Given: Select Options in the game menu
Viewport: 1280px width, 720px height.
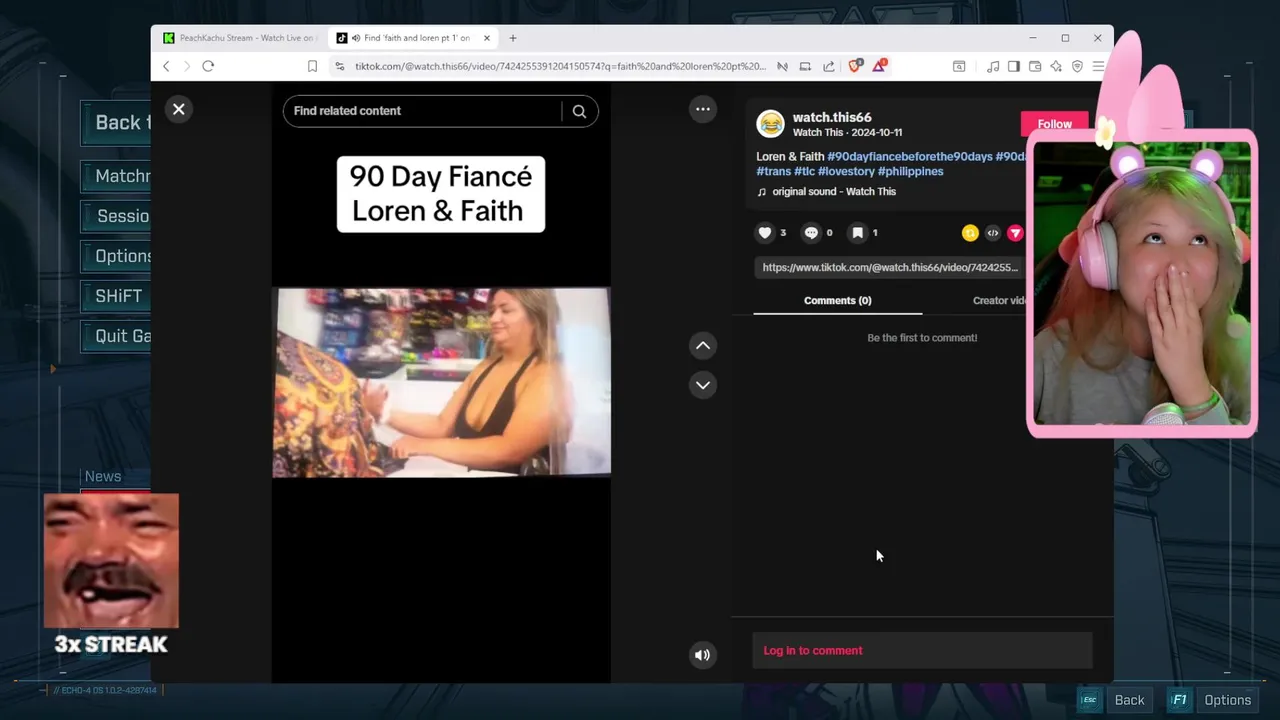Looking at the screenshot, I should pyautogui.click(x=118, y=256).
